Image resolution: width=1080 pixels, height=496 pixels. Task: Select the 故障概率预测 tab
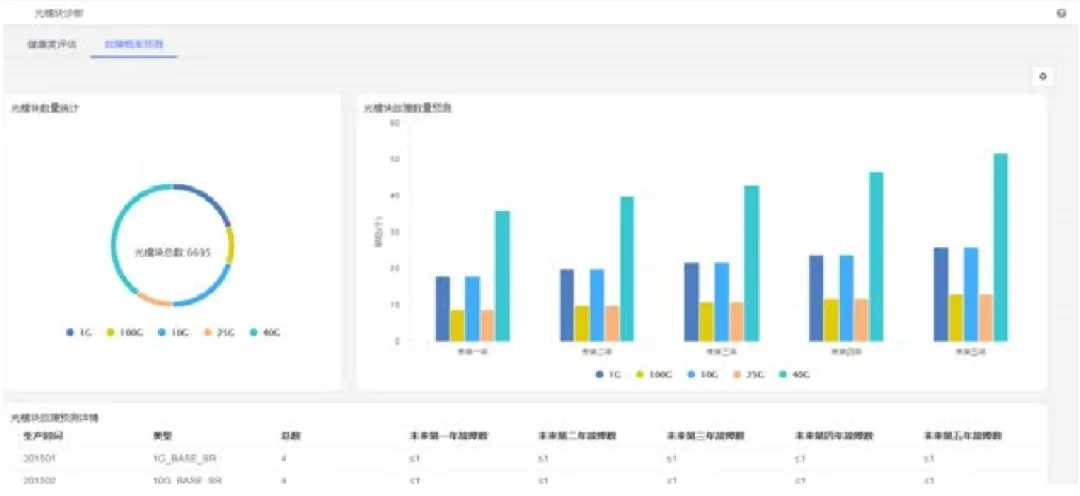[x=133, y=45]
